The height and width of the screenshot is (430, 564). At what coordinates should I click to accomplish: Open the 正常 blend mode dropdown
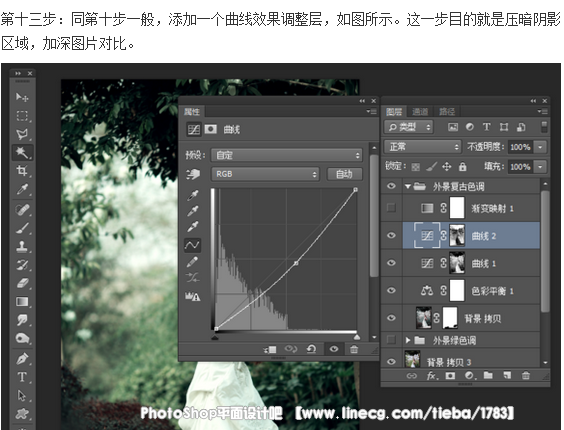(423, 147)
